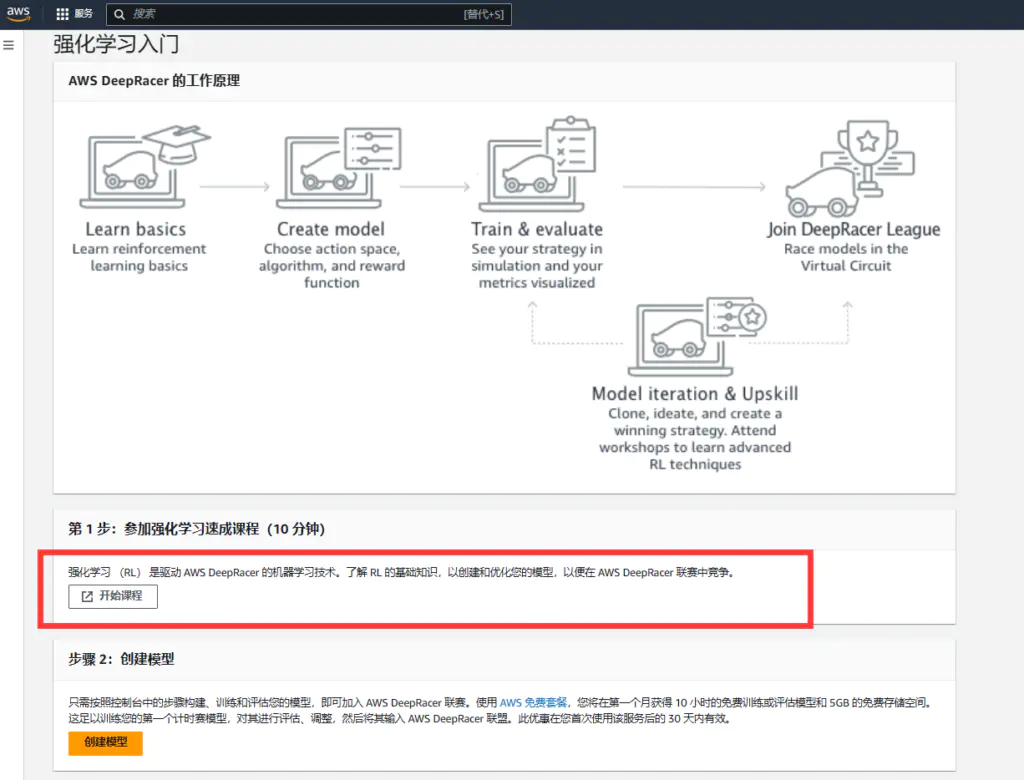Click the Learn reinforcement learning basics caption
The image size is (1024, 780).
[139, 257]
